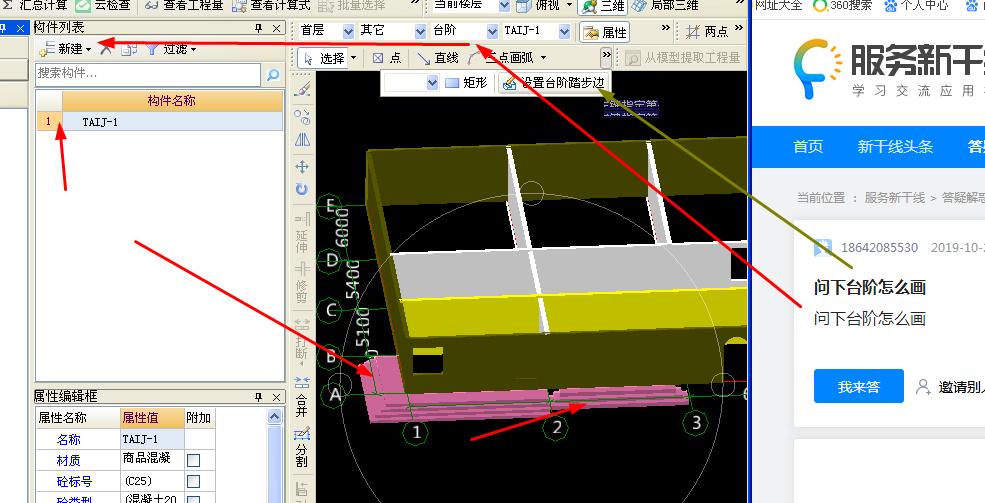Click the brush icon atop vertical toolbar
The height and width of the screenshot is (503, 985).
[x=302, y=88]
